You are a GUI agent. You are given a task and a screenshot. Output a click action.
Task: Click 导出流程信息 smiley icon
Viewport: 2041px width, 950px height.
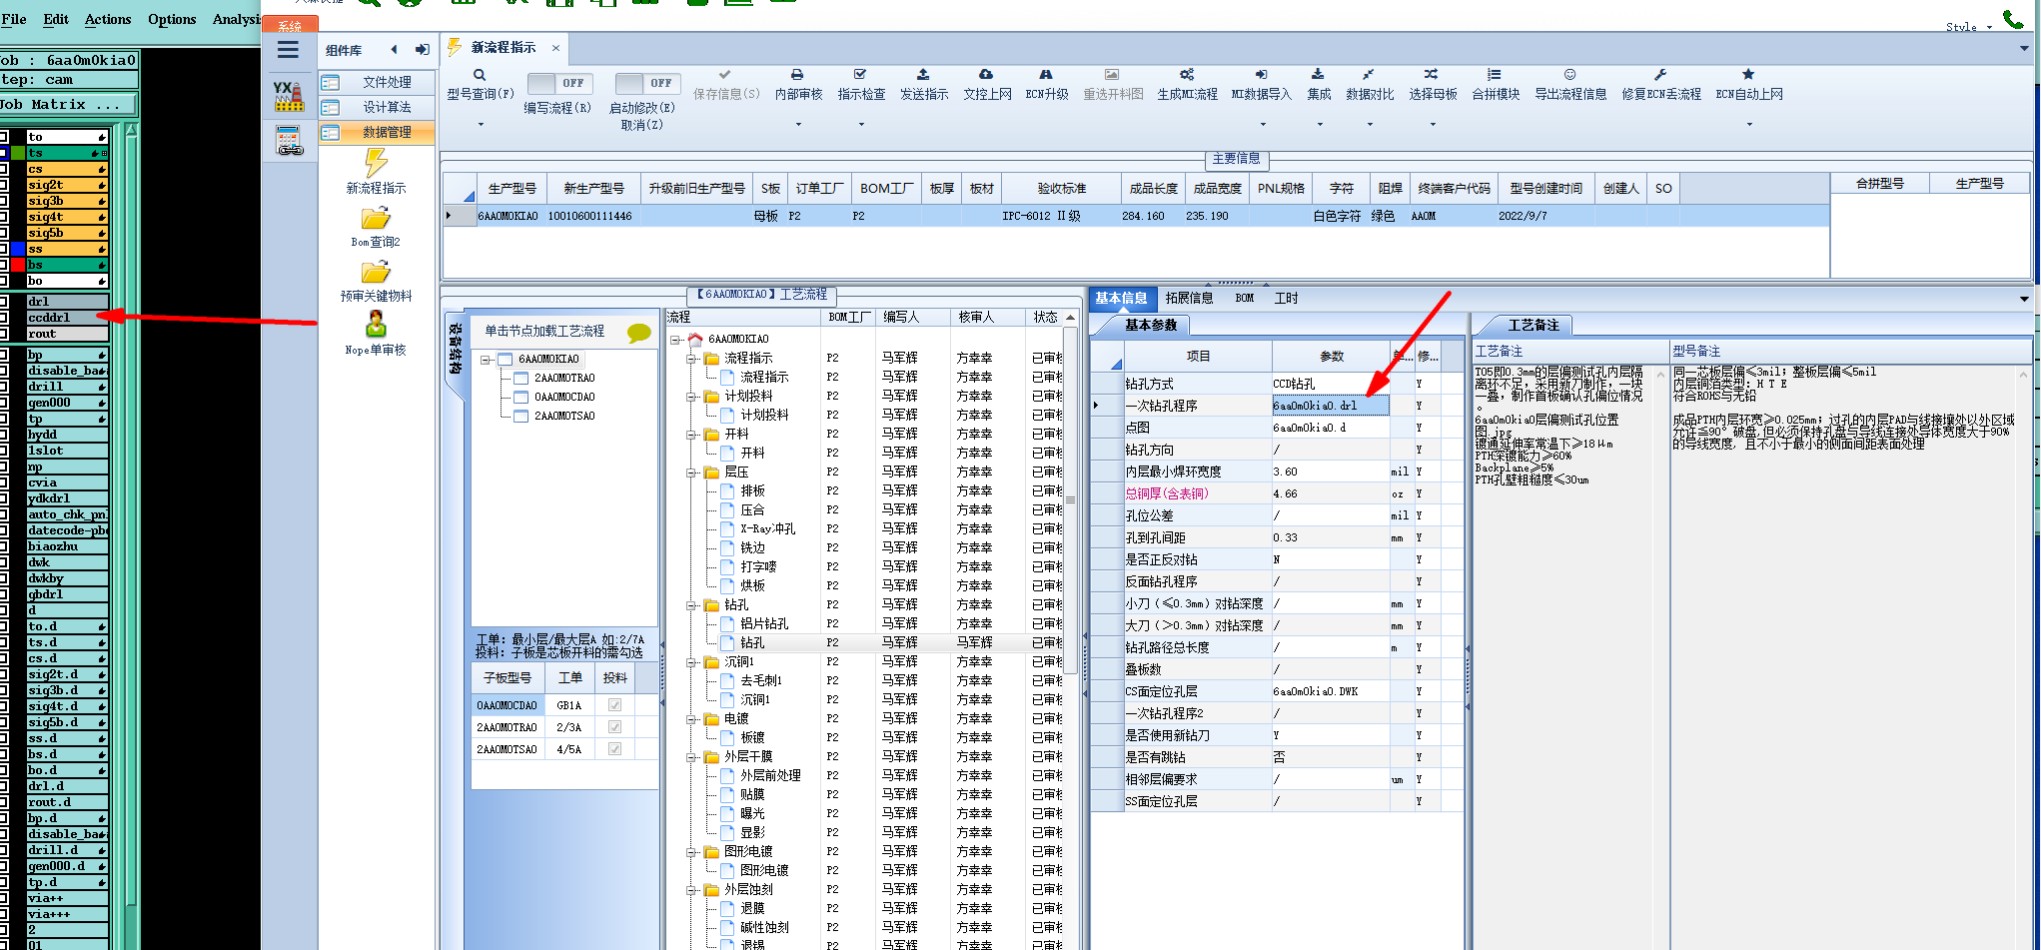(1570, 75)
